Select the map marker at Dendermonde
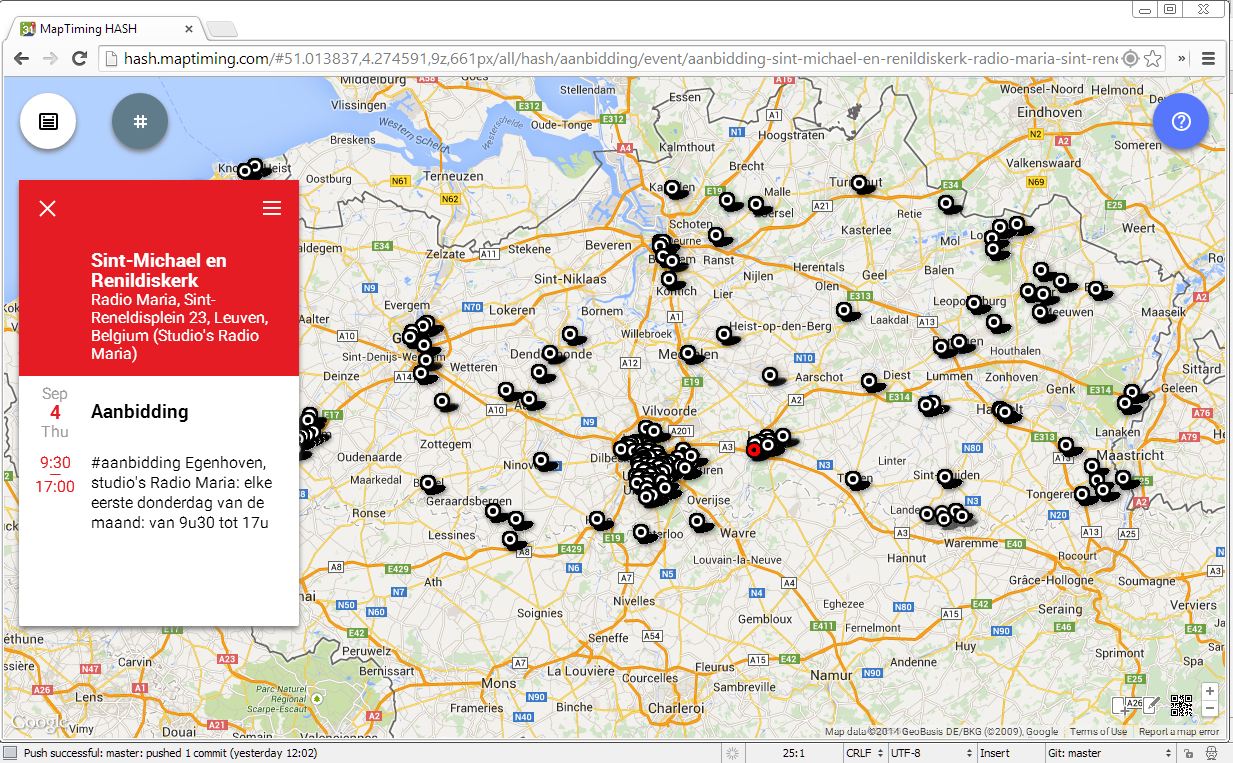 550,353
